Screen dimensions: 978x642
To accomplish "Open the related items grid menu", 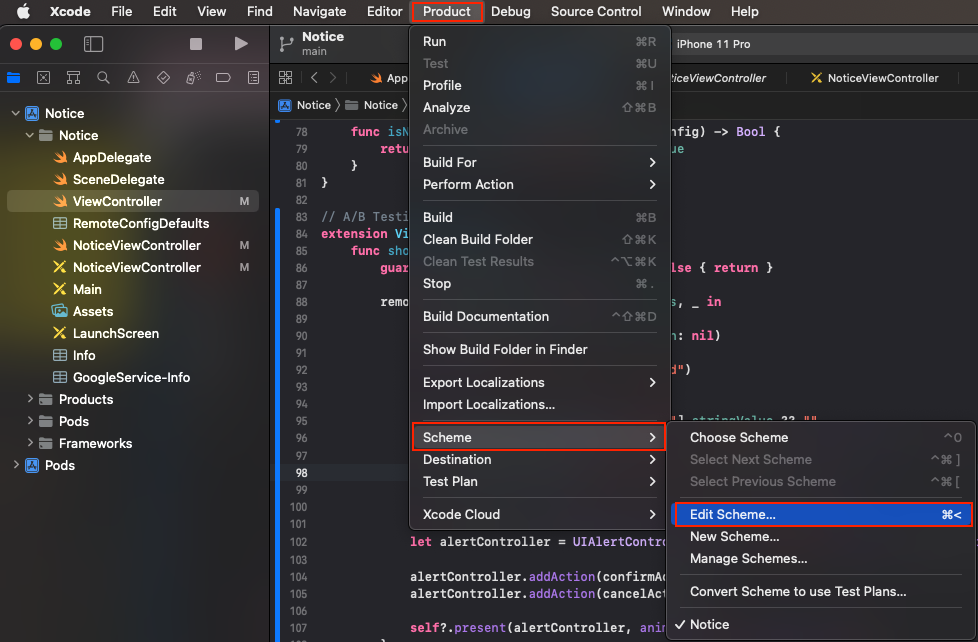I will click(285, 78).
